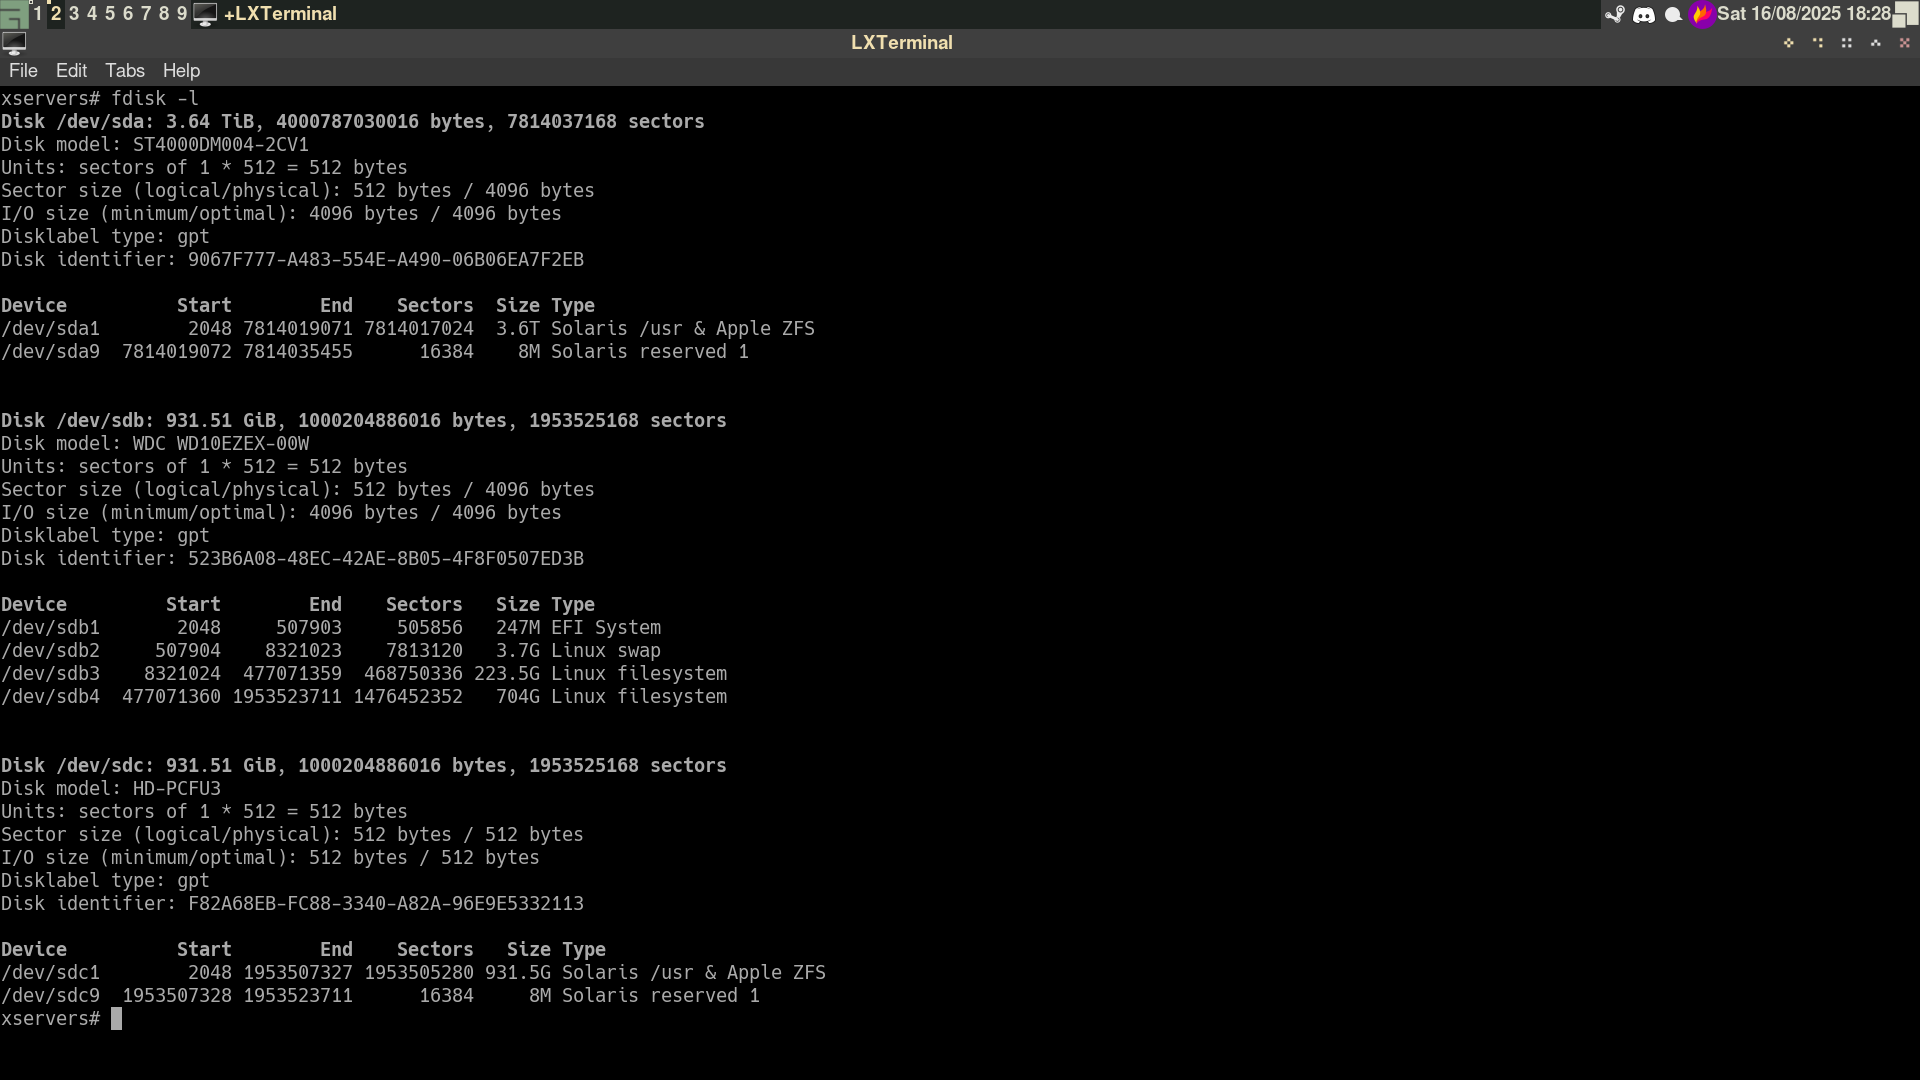Open the File menu

point(23,71)
